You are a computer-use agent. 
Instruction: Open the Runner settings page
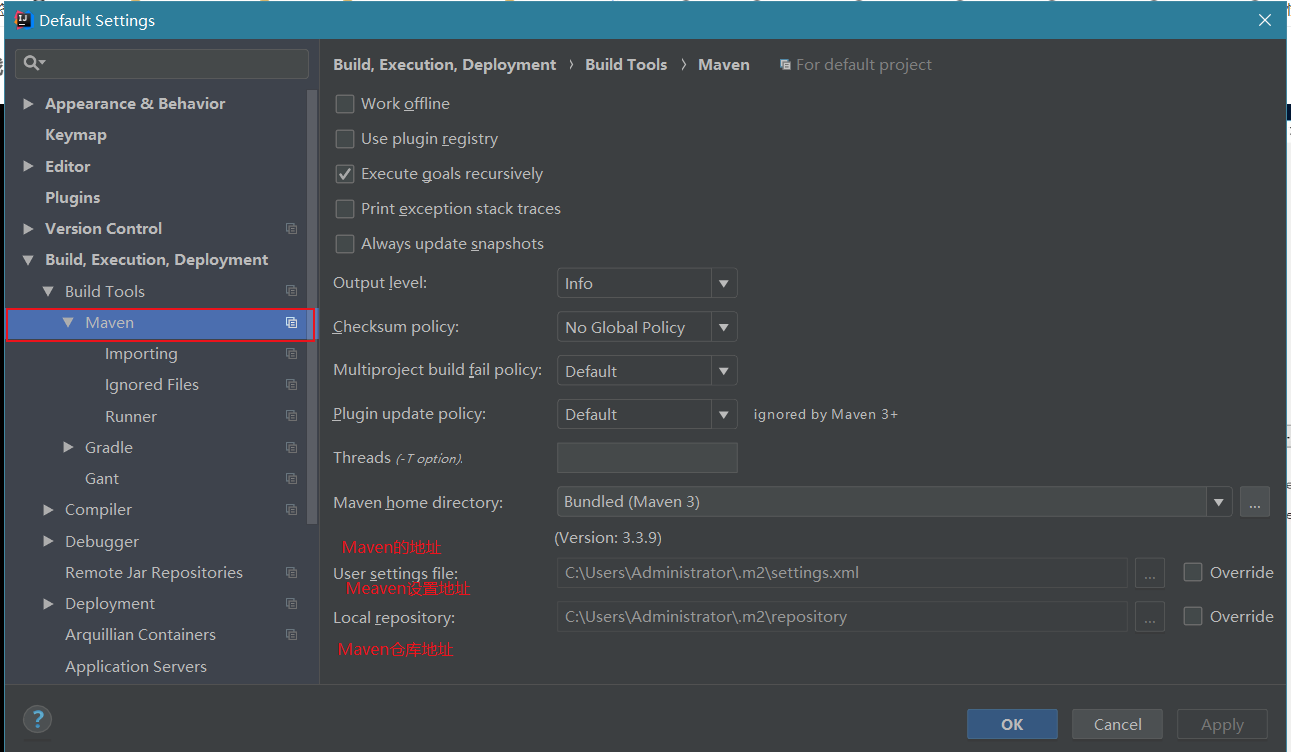131,416
